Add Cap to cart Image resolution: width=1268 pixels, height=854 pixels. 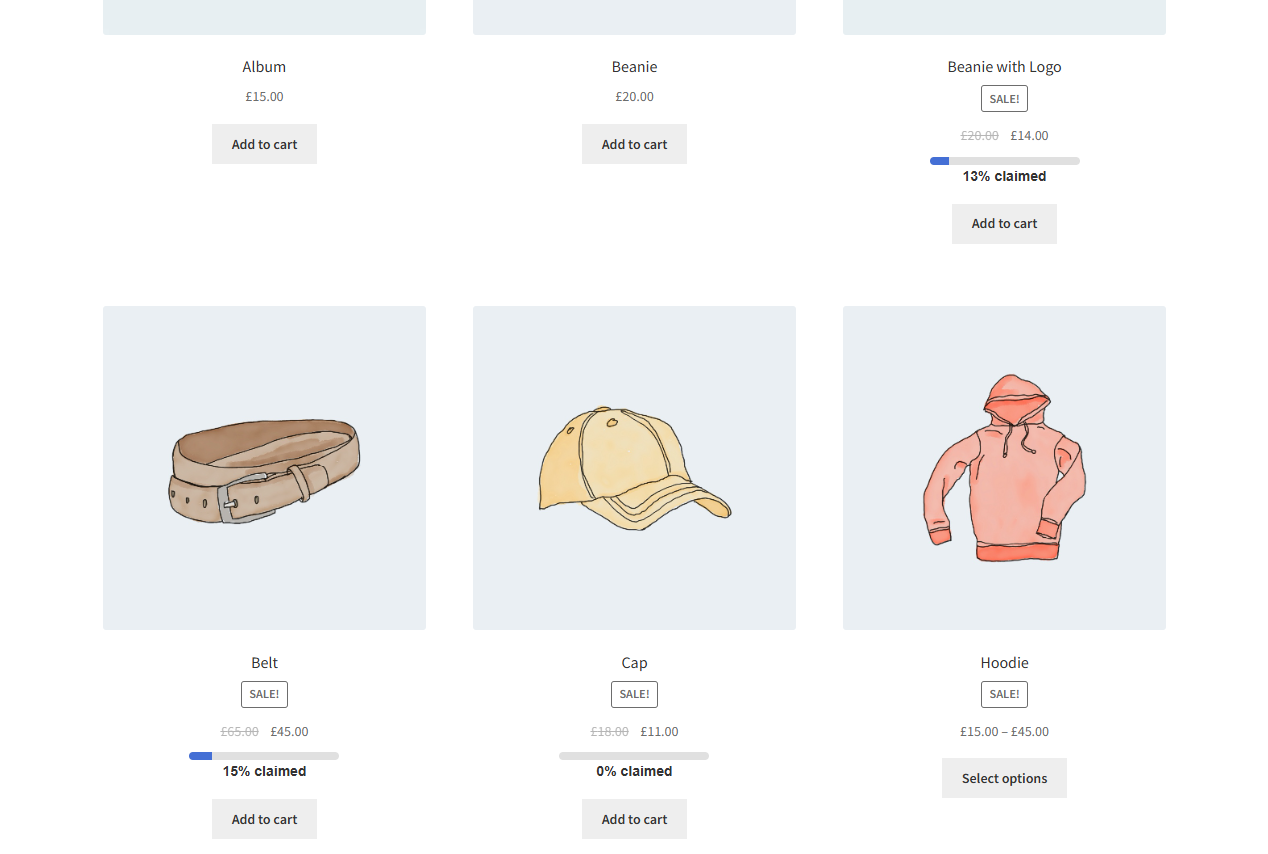(x=634, y=819)
